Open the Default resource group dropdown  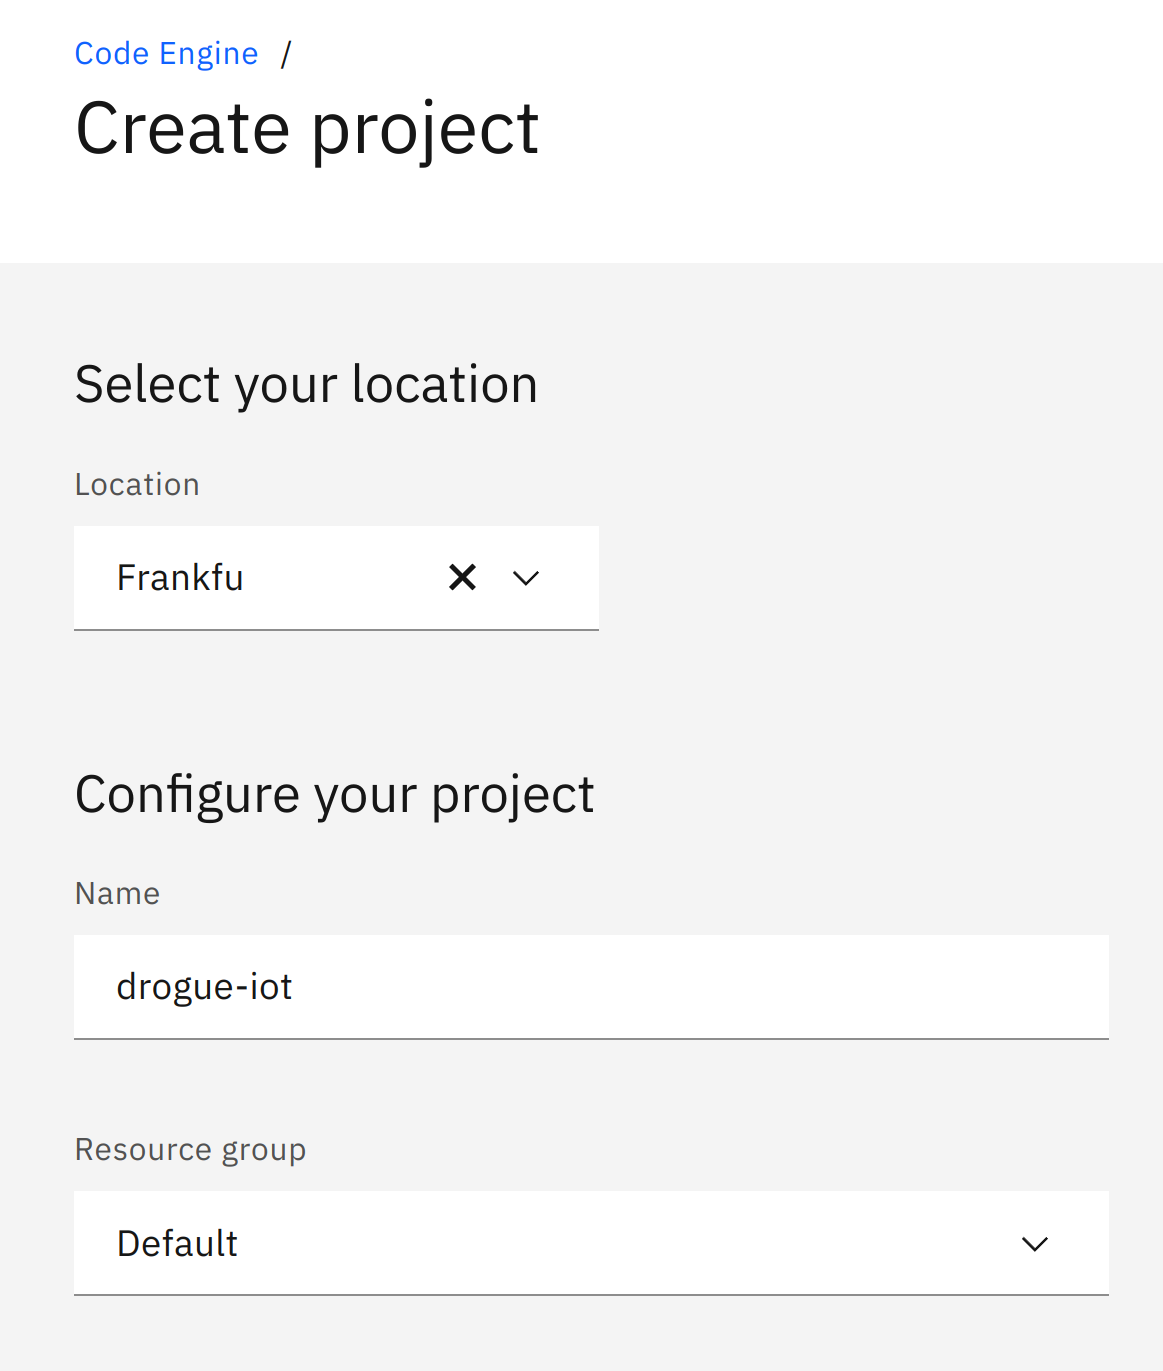[x=591, y=1243]
